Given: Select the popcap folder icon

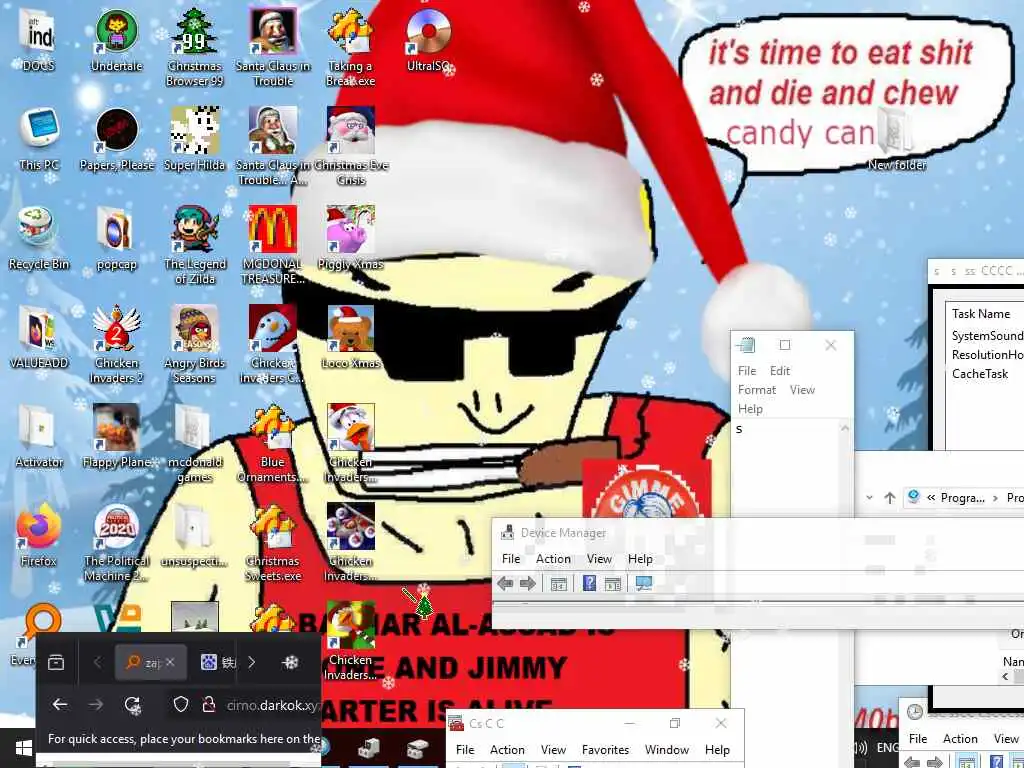Looking at the screenshot, I should pos(116,239).
